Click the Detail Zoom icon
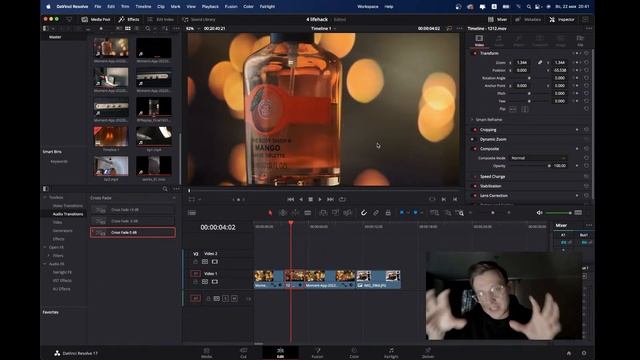The width and height of the screenshot is (640, 360). 447,213
